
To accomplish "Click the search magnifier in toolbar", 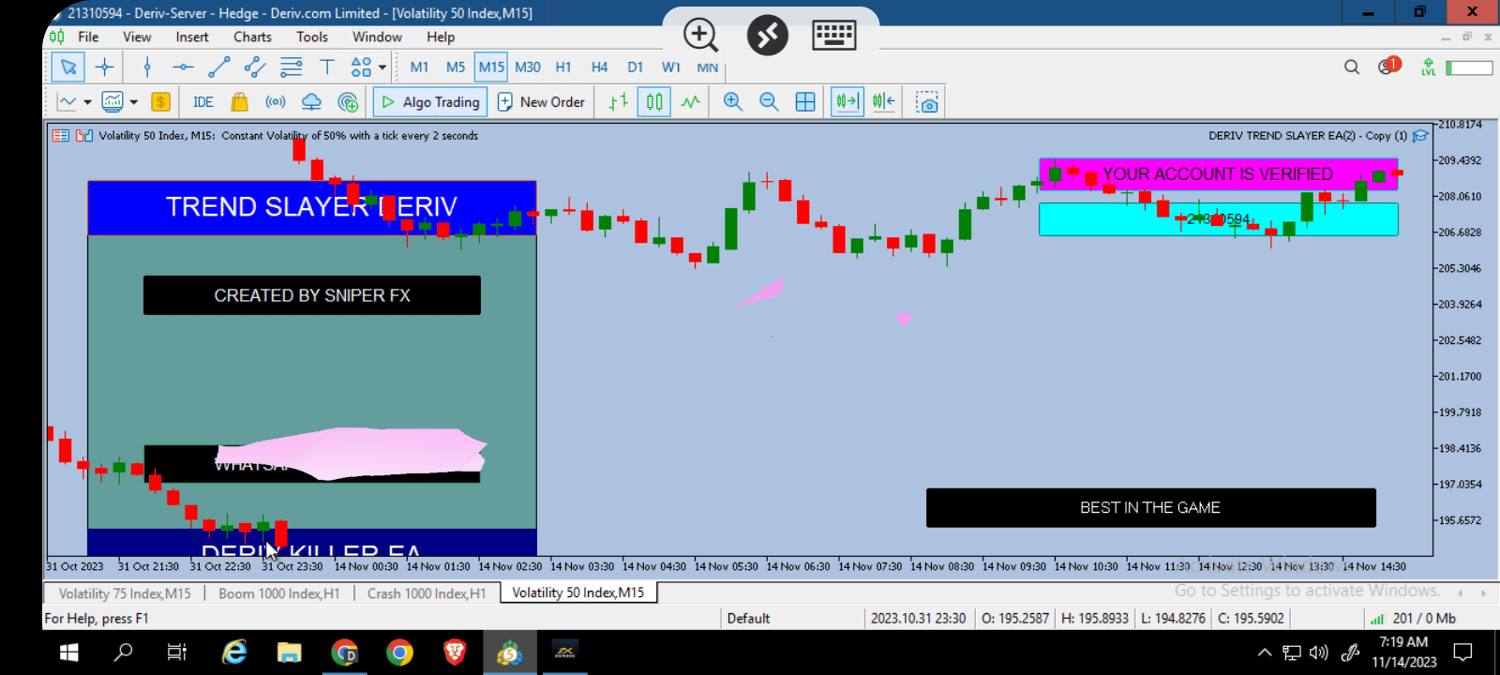I will [x=1351, y=67].
